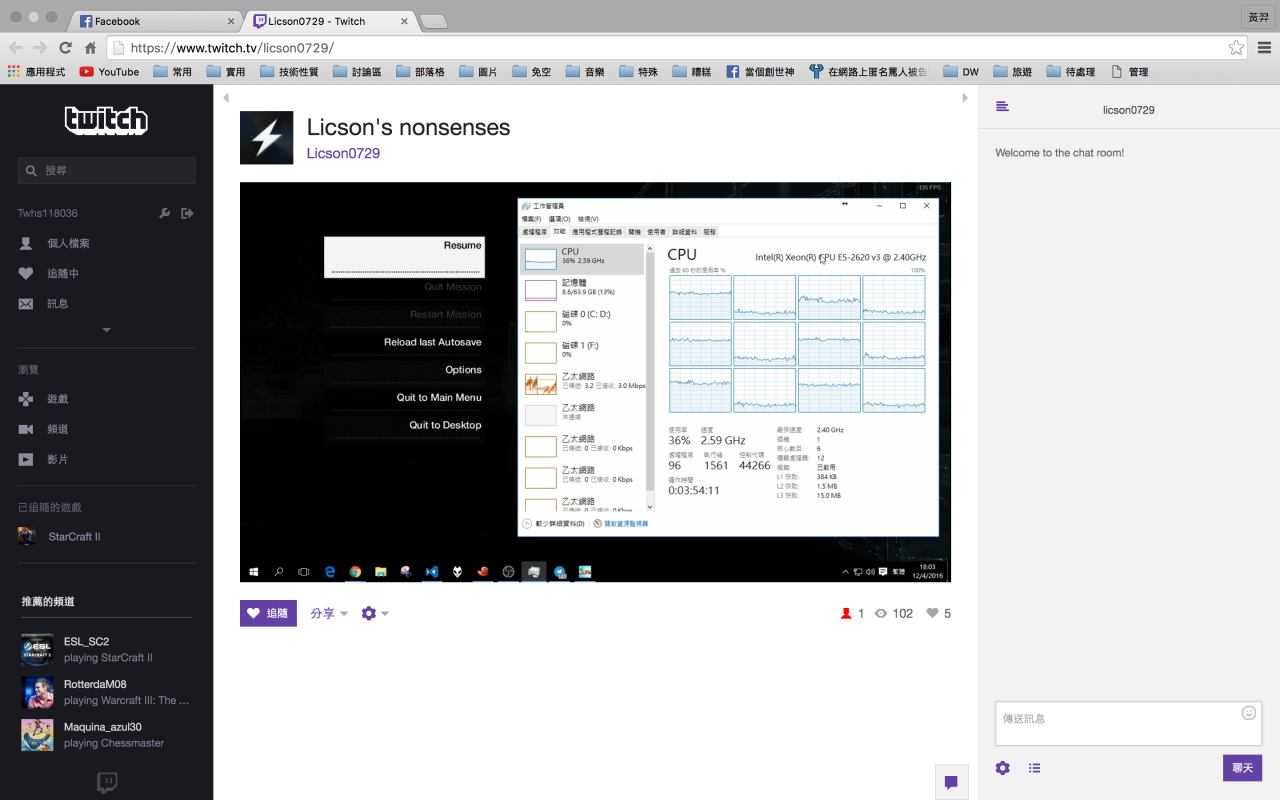1280x800 pixels.
Task: Open the emoticon picker in chat box
Action: click(1249, 713)
